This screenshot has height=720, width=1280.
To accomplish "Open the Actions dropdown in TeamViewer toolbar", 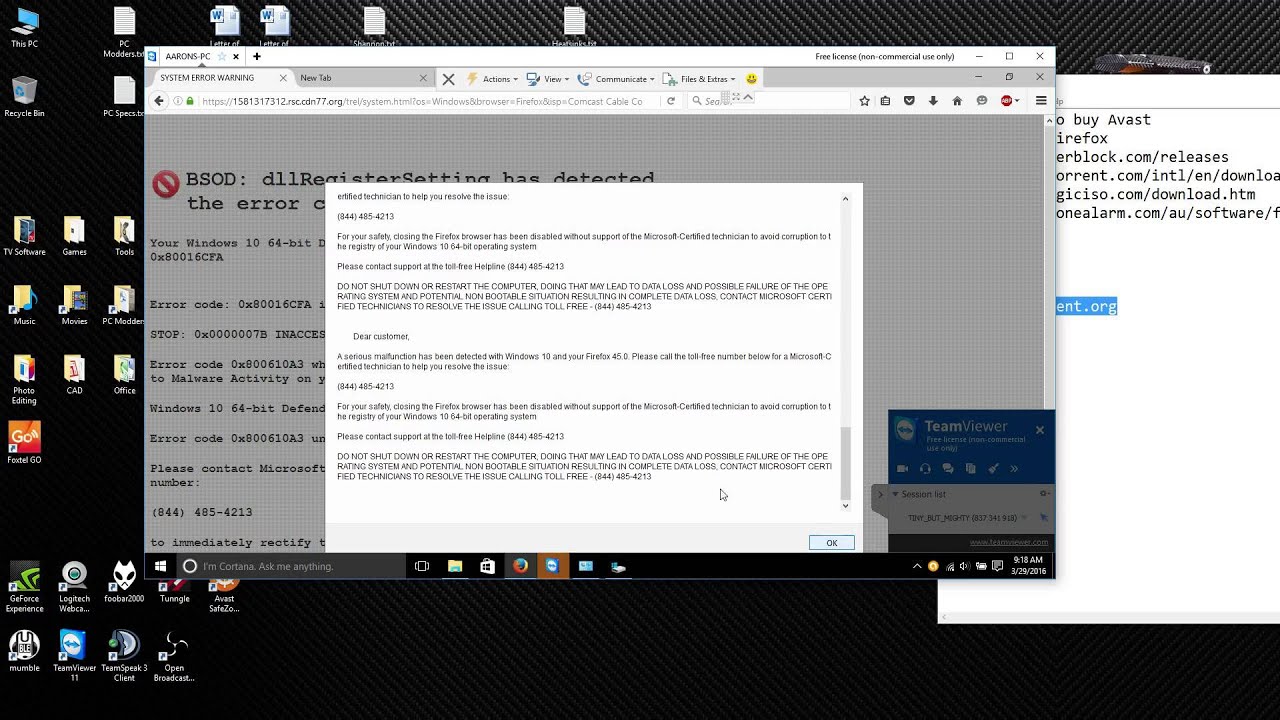I will [x=500, y=79].
